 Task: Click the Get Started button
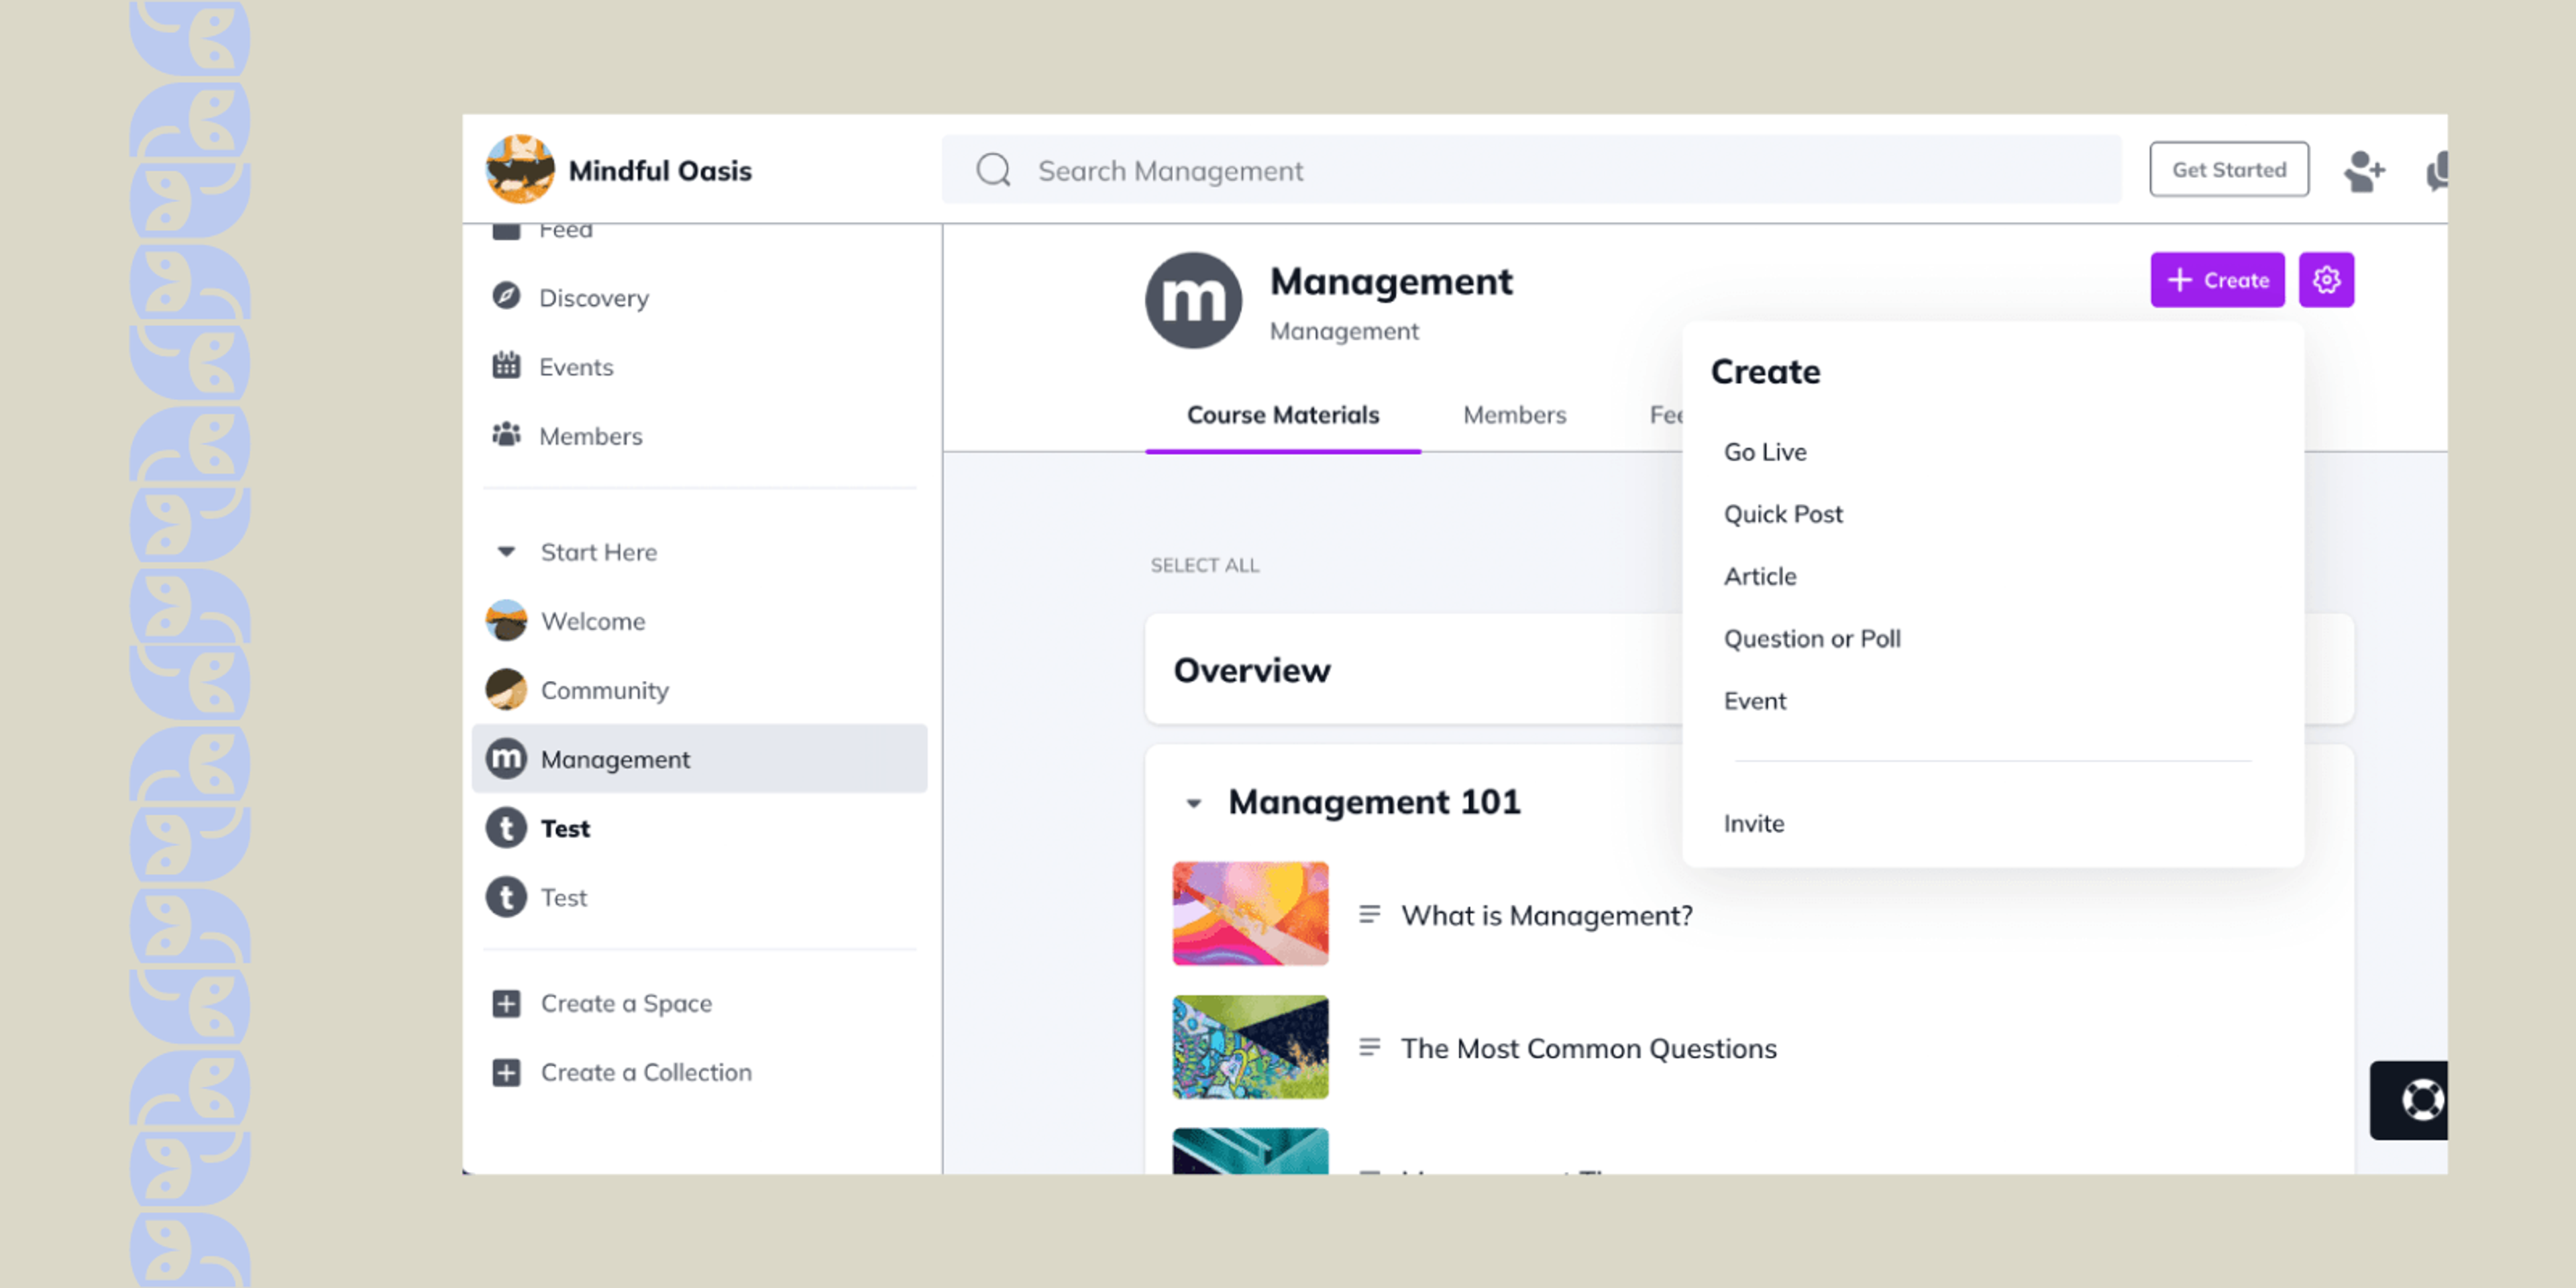[x=2229, y=169]
